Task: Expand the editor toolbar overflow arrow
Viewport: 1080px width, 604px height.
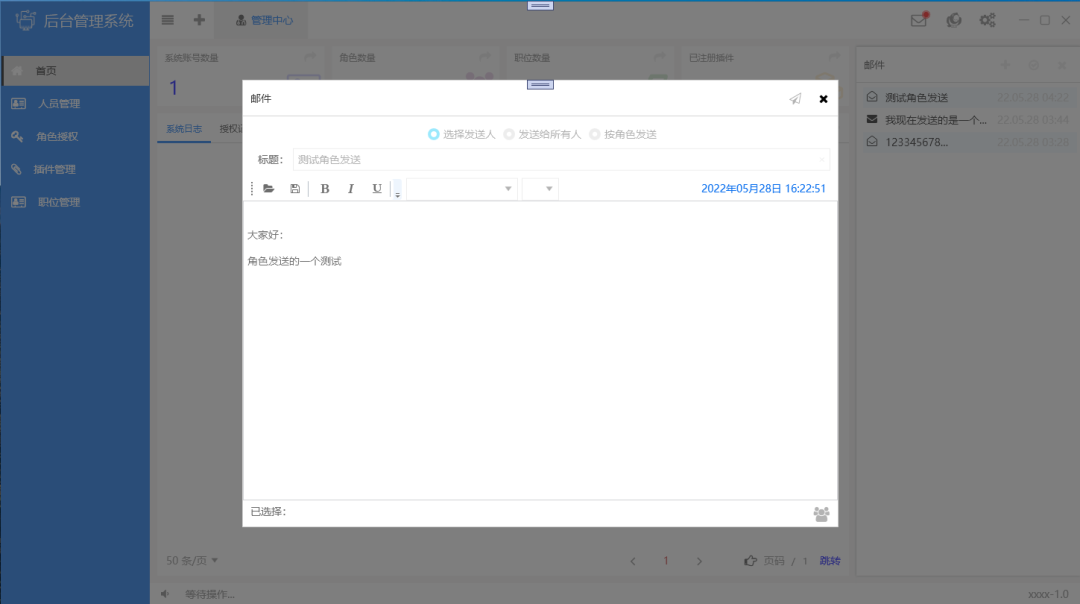Action: (397, 189)
